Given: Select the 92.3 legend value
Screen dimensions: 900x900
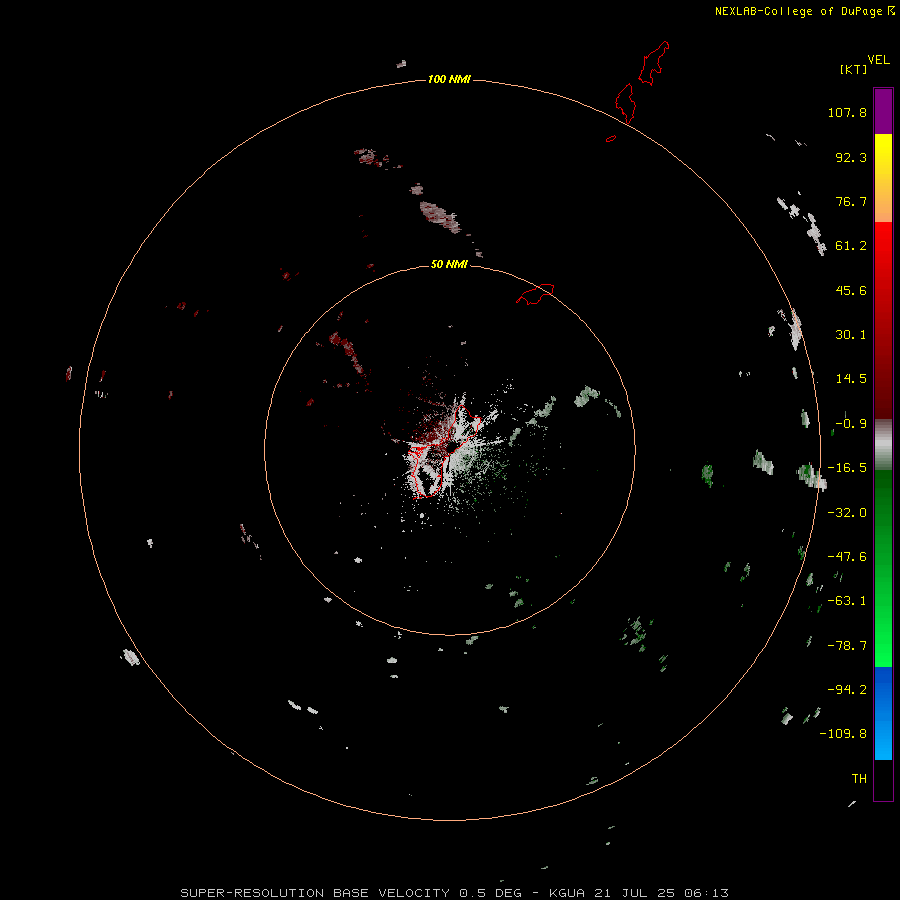Looking at the screenshot, I should [851, 157].
